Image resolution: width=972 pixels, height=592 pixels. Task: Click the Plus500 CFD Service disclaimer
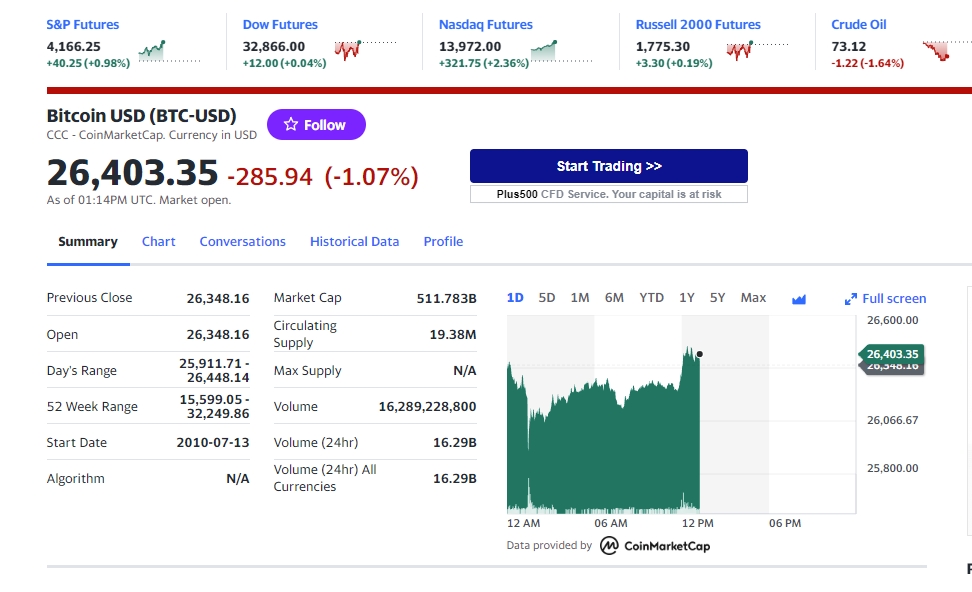609,194
